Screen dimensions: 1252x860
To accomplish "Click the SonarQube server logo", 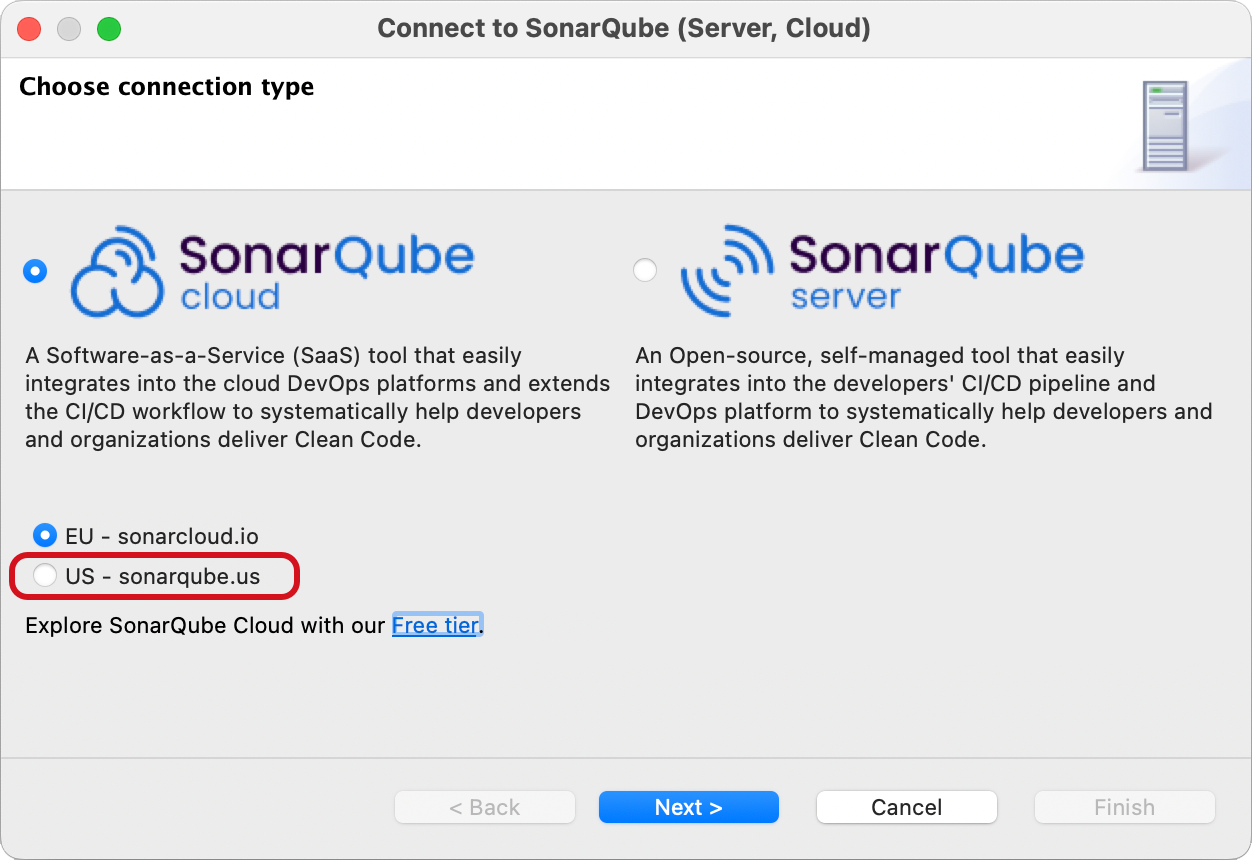I will (882, 270).
